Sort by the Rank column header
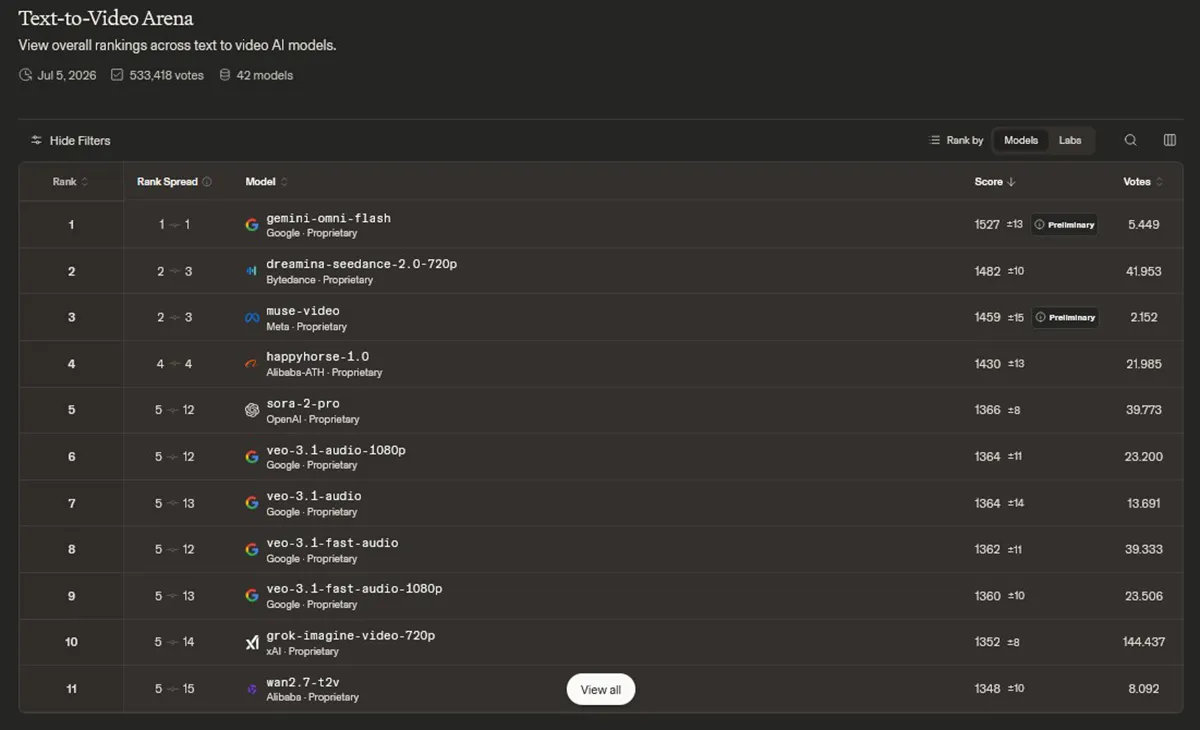Screen dimensions: 1200x730 point(70,182)
